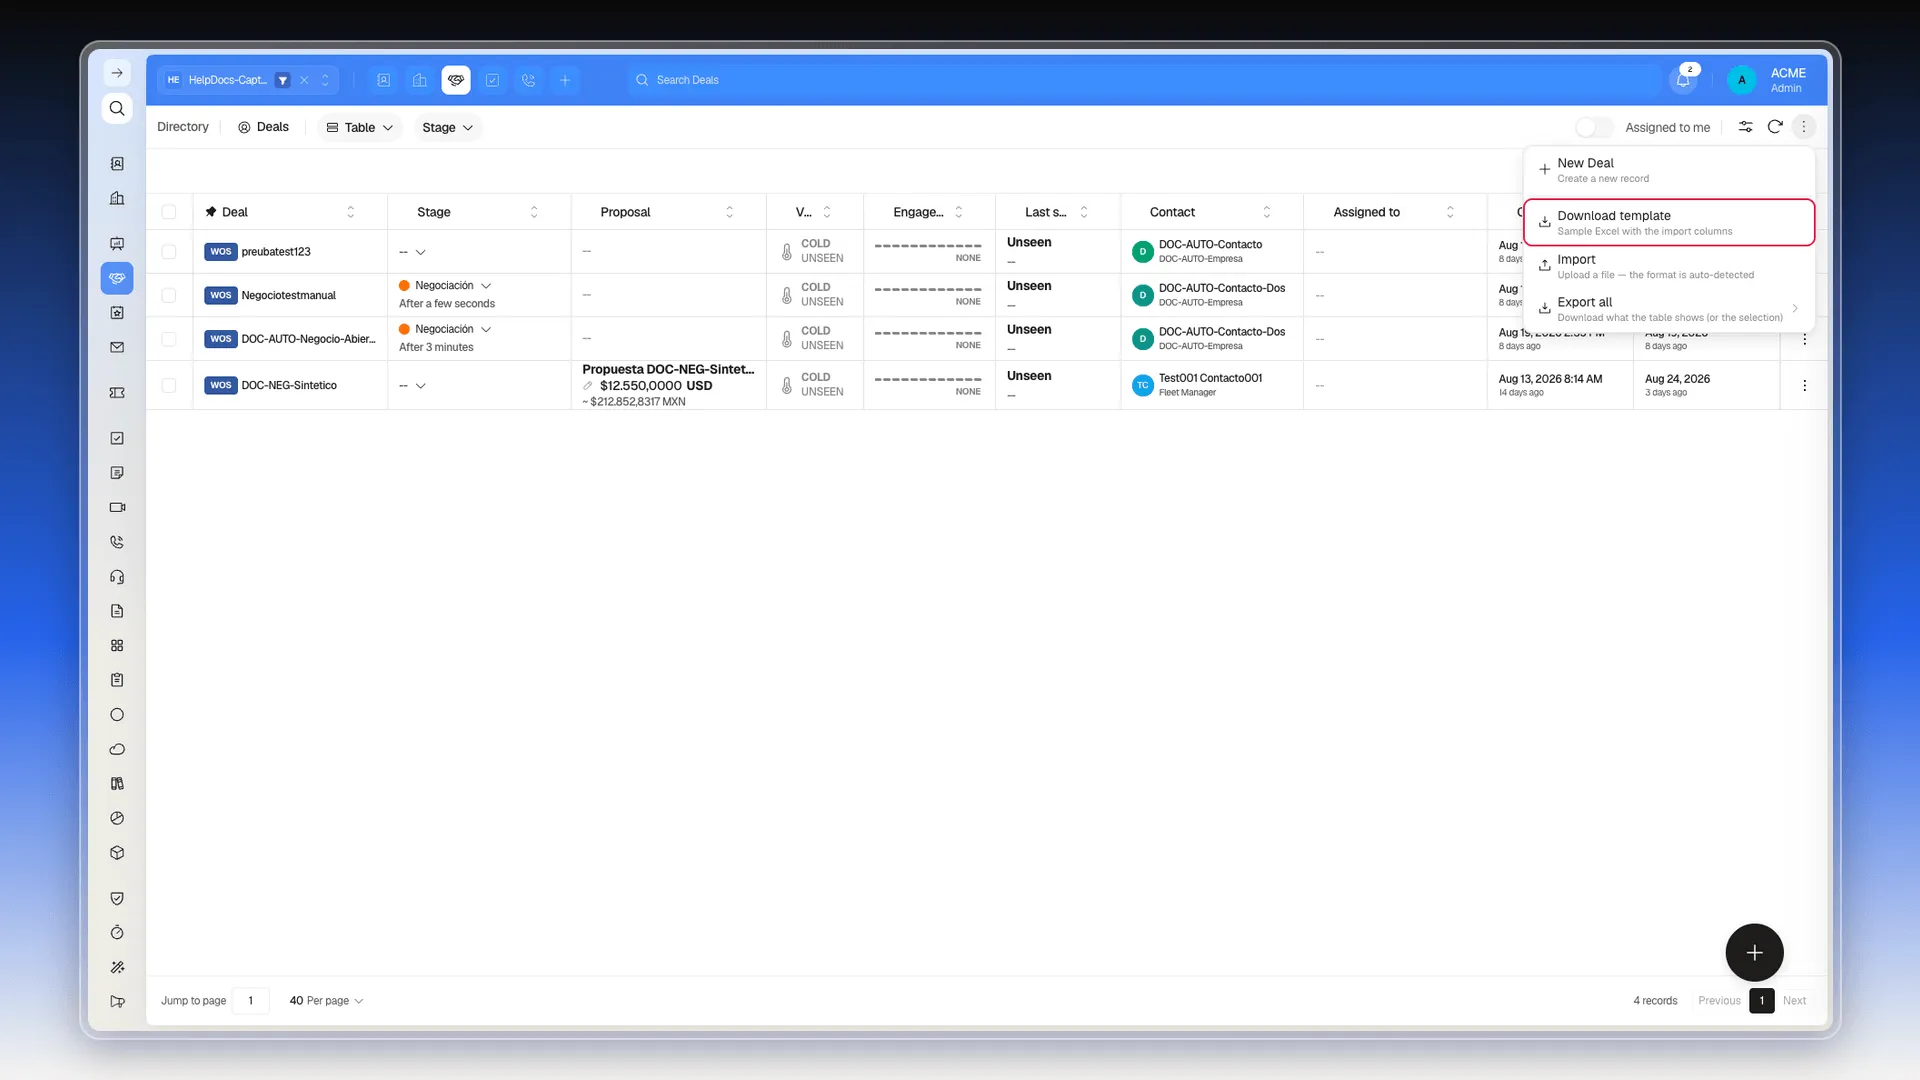Open presentation board icon in sidebar
This screenshot has height=1080, width=1920.
pyautogui.click(x=117, y=243)
